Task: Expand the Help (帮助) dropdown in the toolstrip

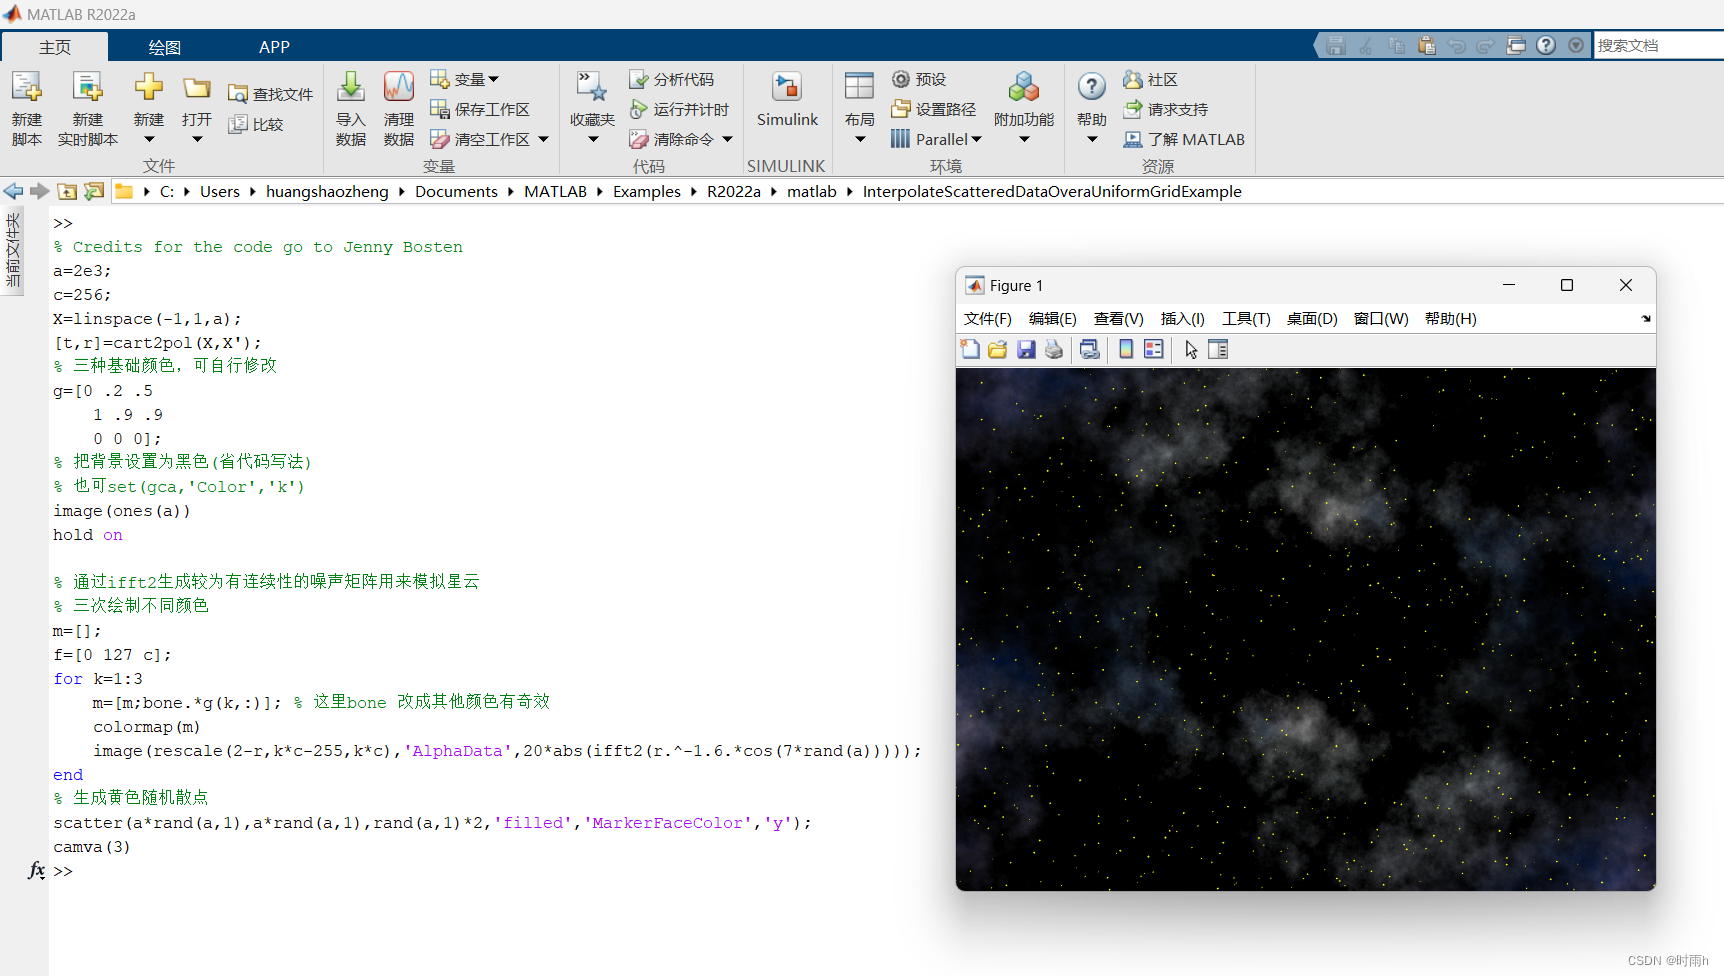Action: 1092,139
